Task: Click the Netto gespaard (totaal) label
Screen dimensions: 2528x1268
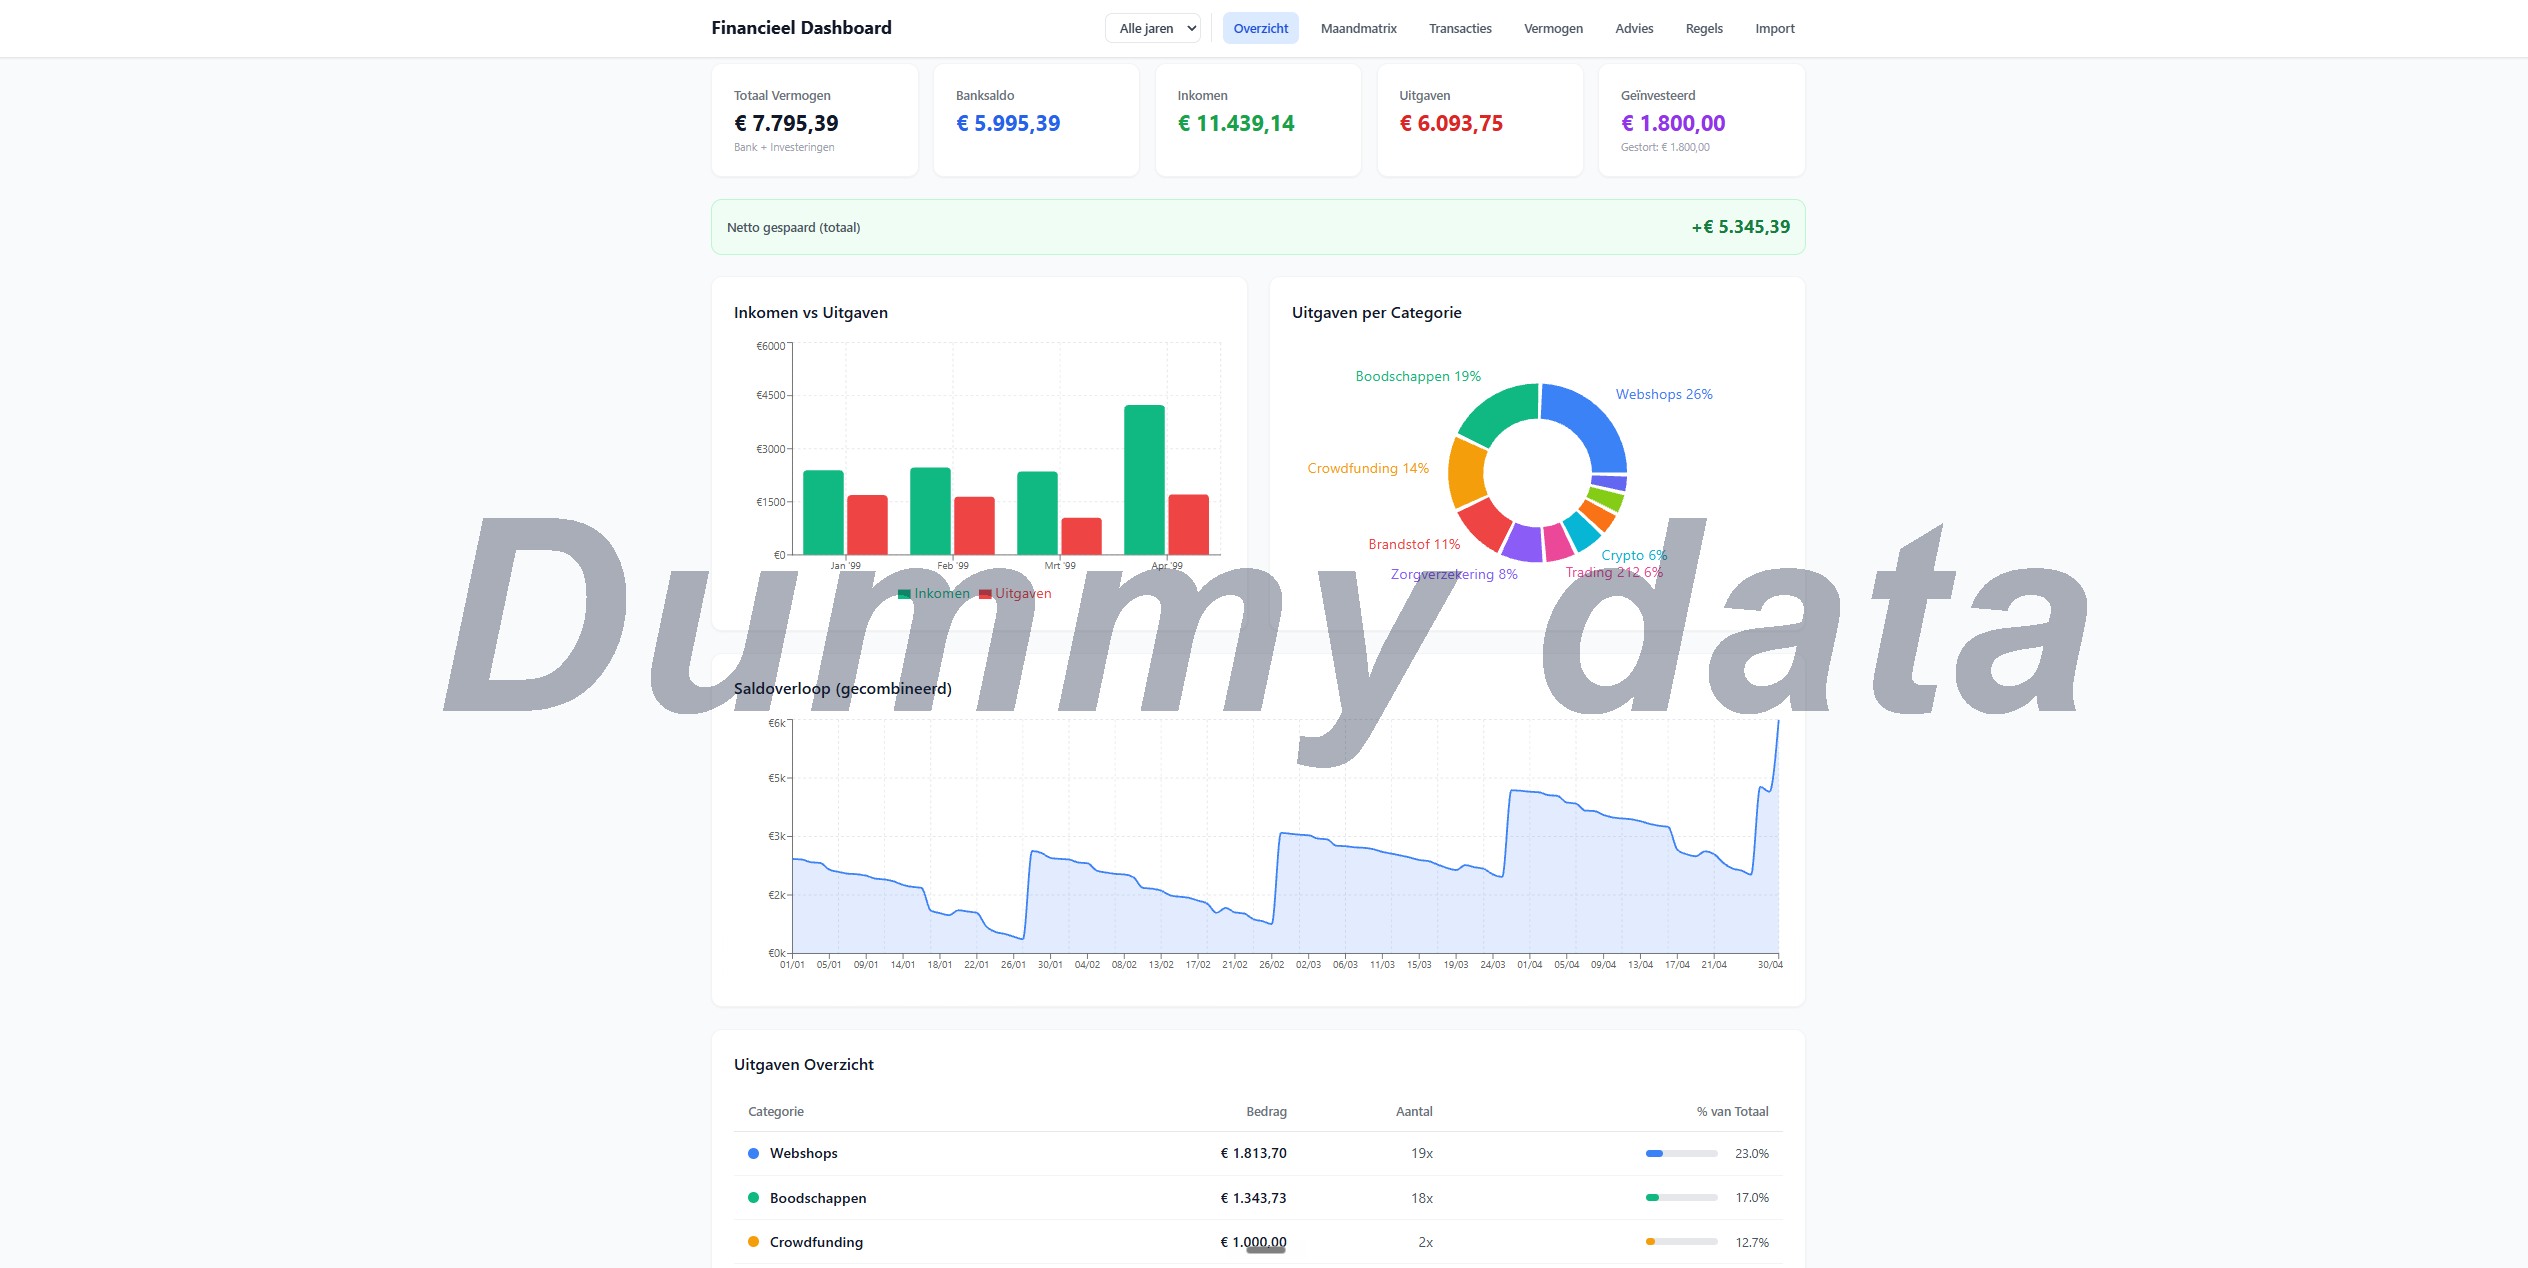Action: click(x=793, y=227)
